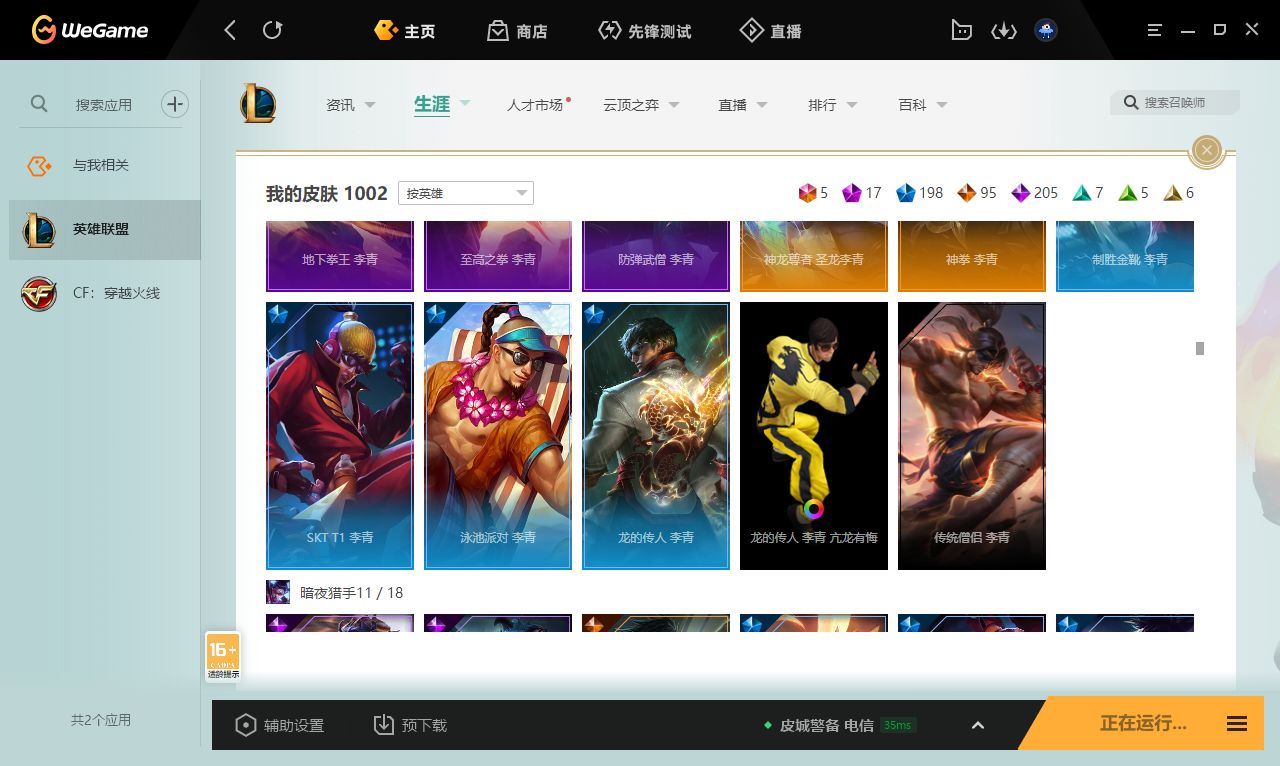Screen dimensions: 1280x766
Task: Expand the 资讯 dropdown menu
Action: pos(350,105)
